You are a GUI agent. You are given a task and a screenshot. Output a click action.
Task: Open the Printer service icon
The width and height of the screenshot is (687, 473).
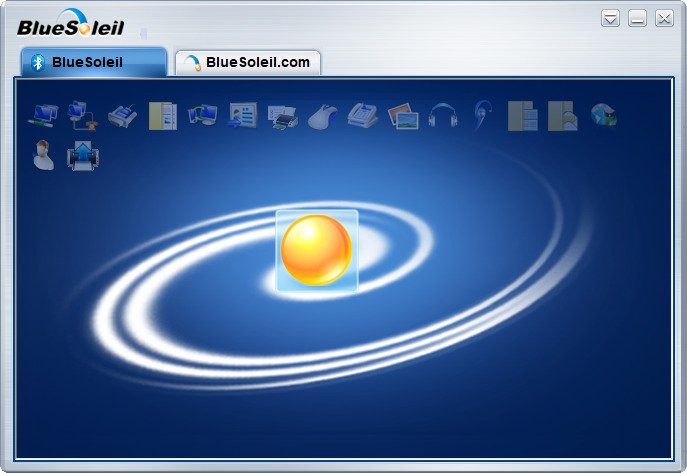[283, 116]
